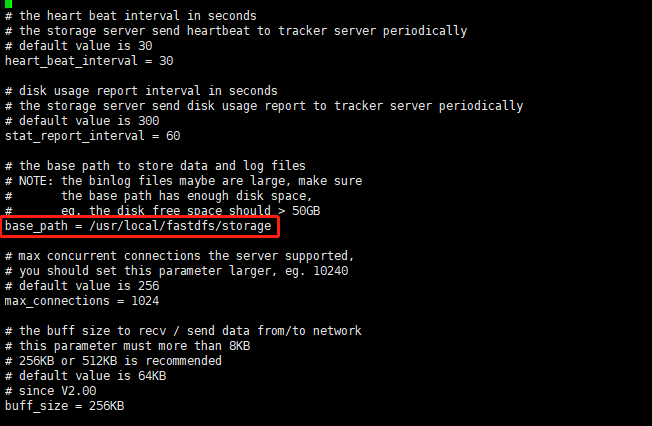Click the comment 'since V2.00'

point(57,391)
